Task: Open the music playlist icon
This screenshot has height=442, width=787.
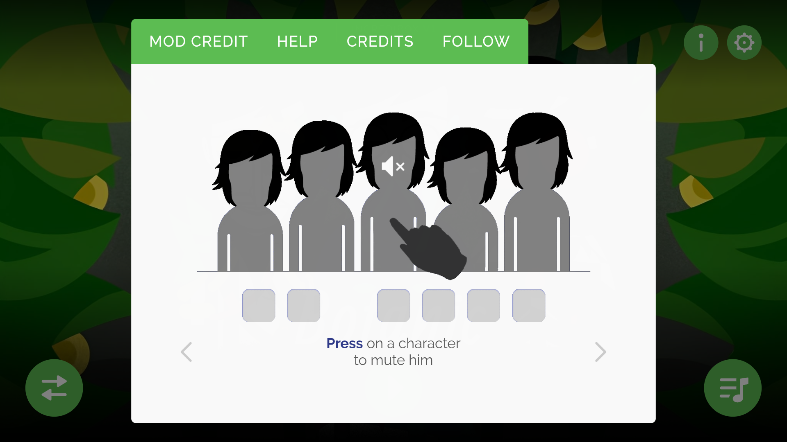Action: click(732, 388)
